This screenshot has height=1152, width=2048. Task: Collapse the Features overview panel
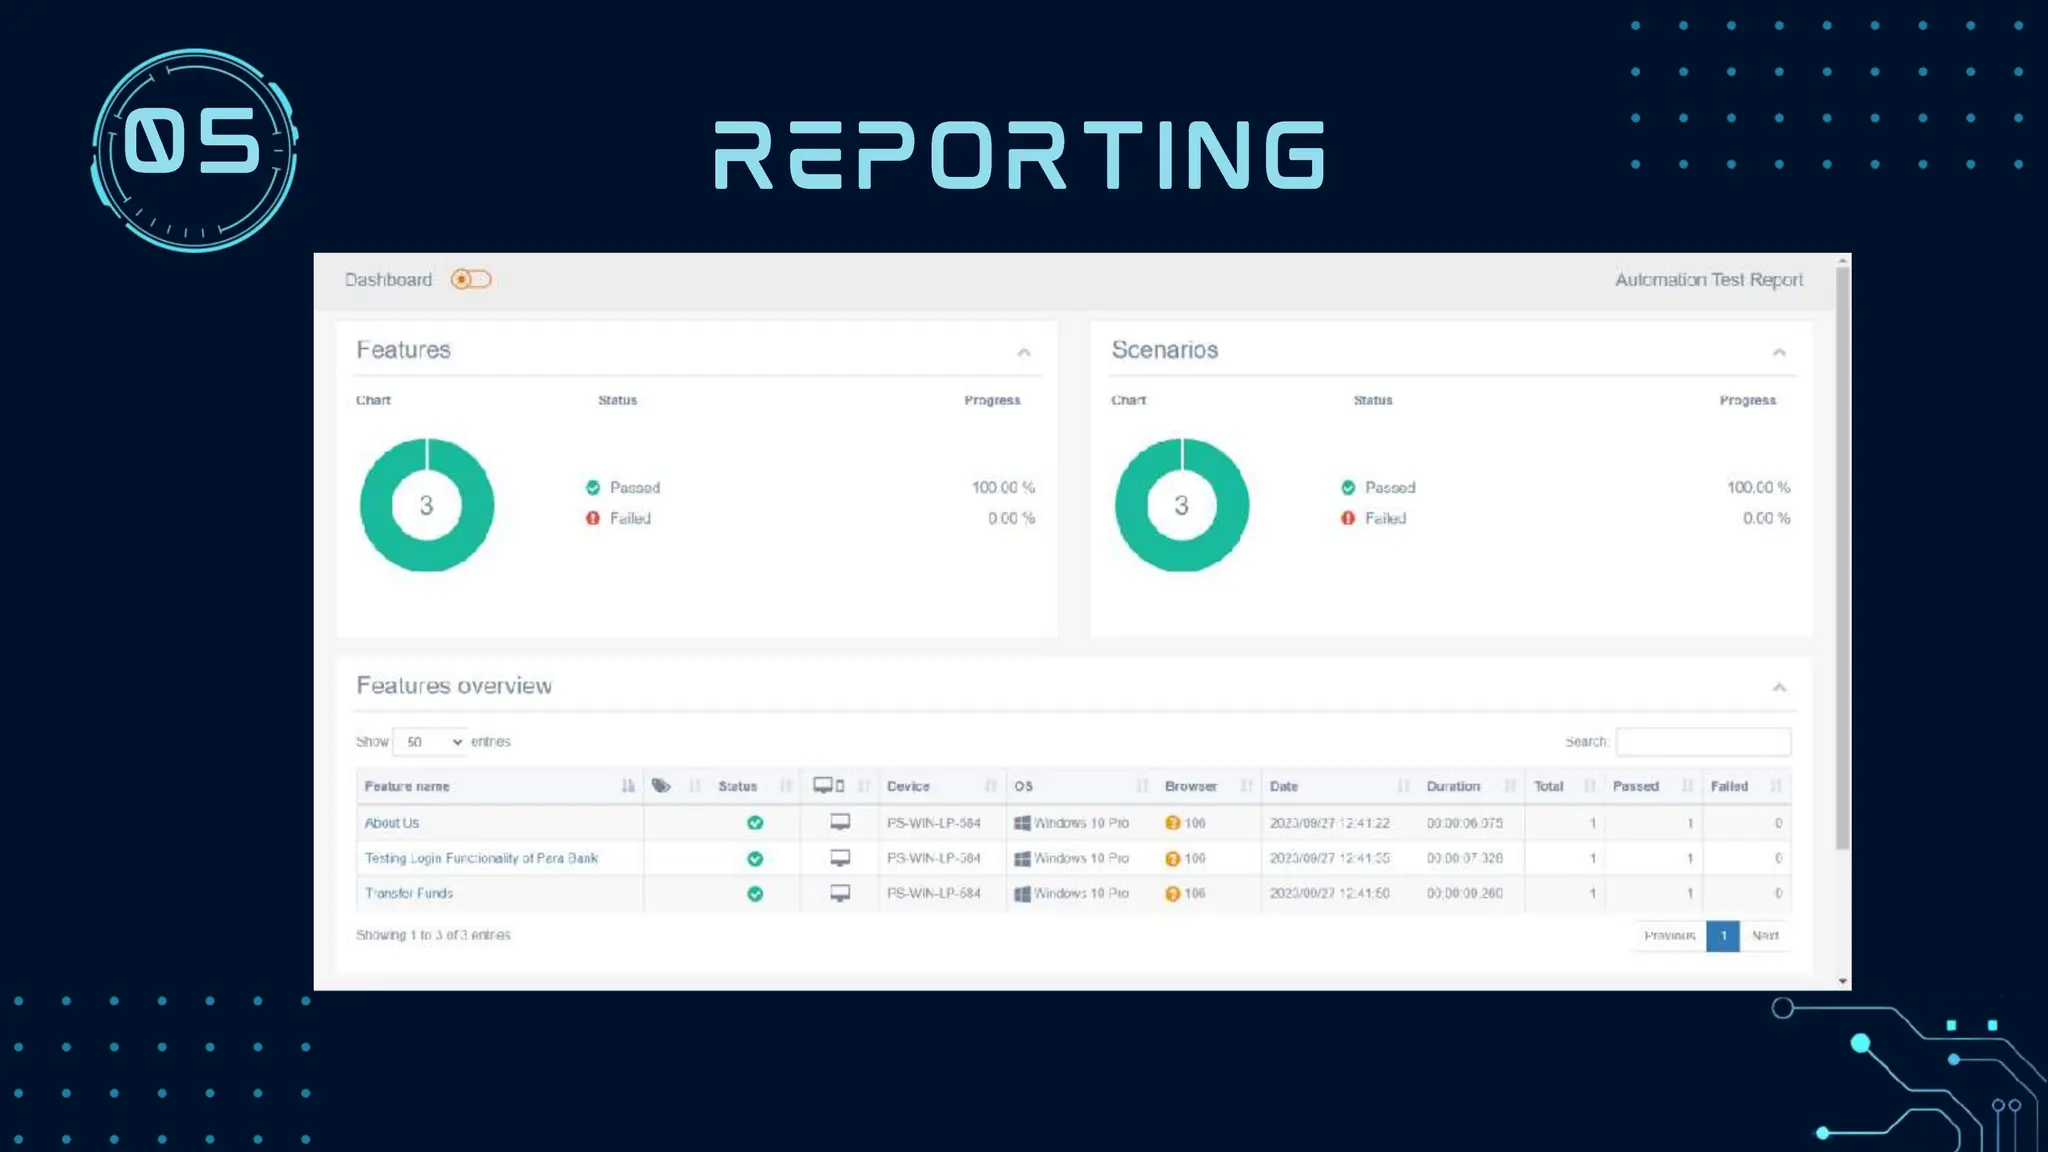1779,687
